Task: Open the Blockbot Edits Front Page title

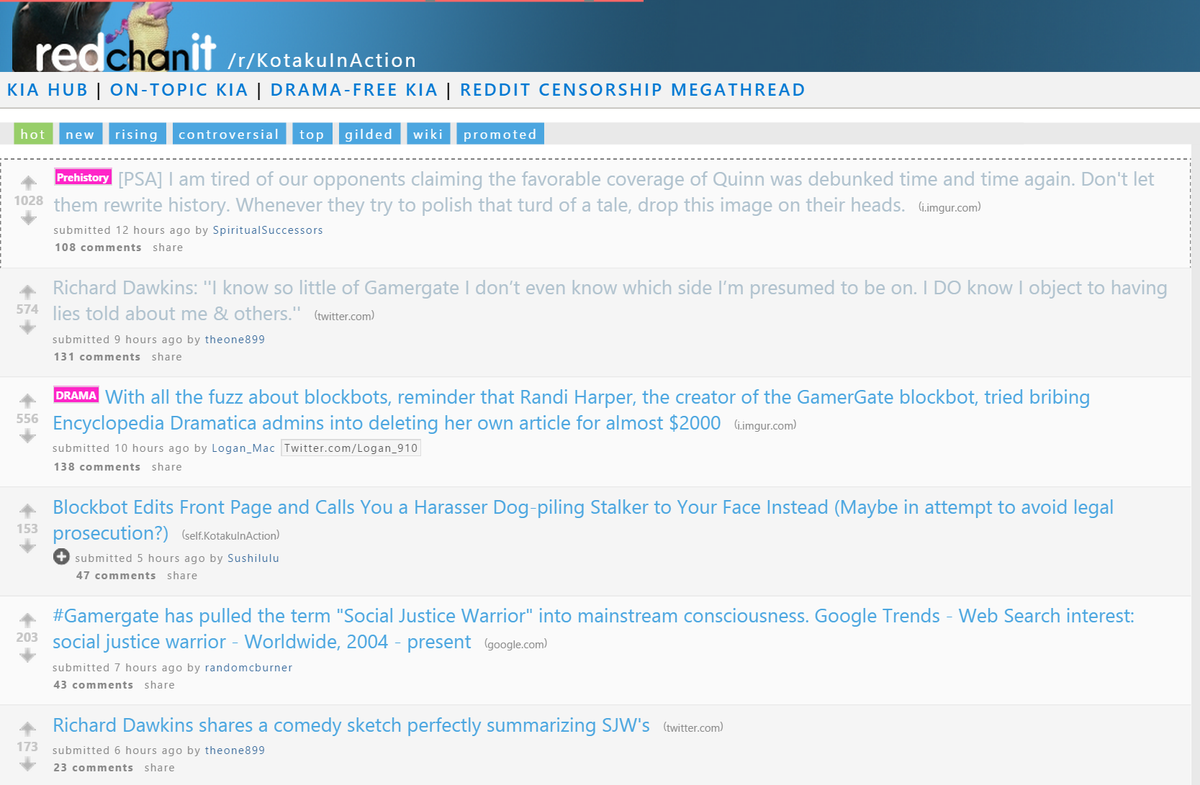Action: [583, 520]
